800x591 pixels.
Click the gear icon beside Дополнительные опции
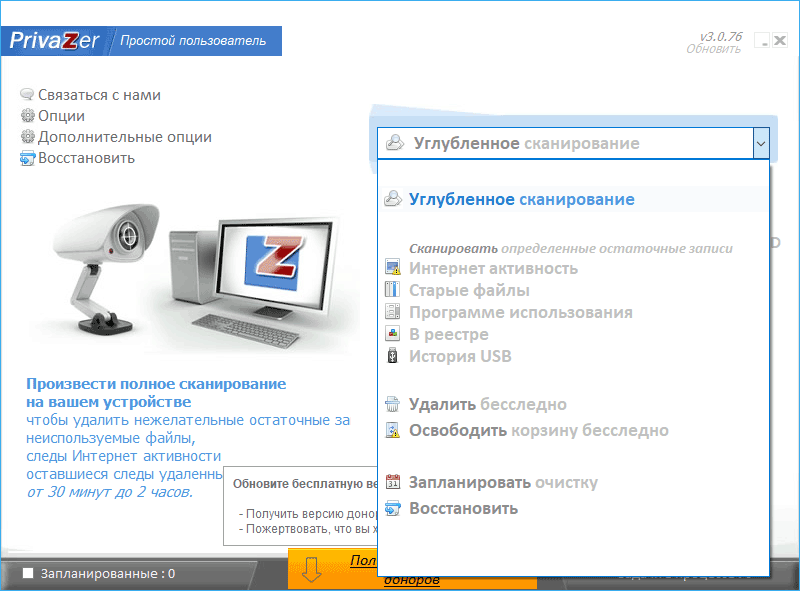tap(28, 137)
